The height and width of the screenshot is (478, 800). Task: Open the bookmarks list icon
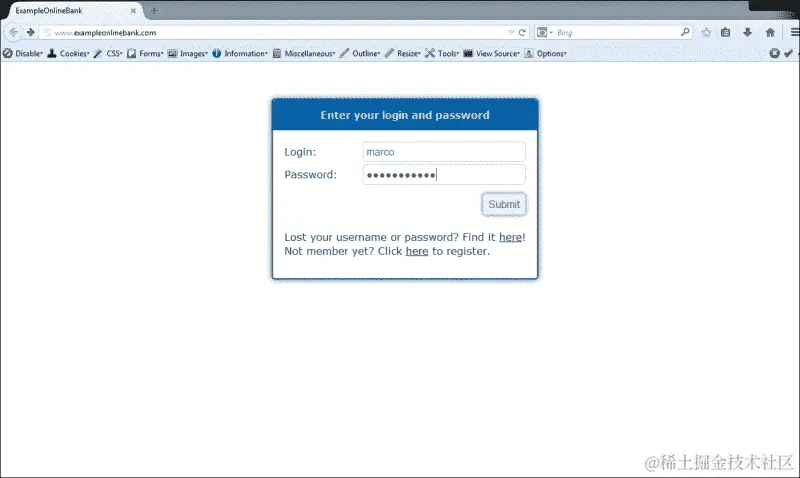(x=726, y=32)
